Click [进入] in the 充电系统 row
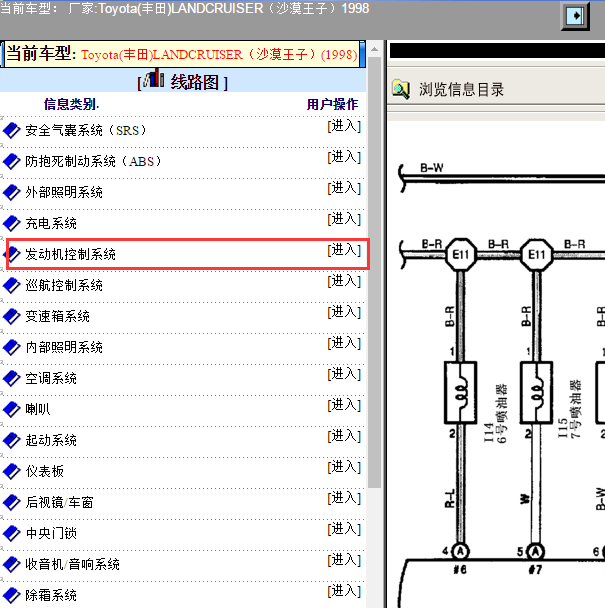This screenshot has height=608, width=605. coord(344,219)
